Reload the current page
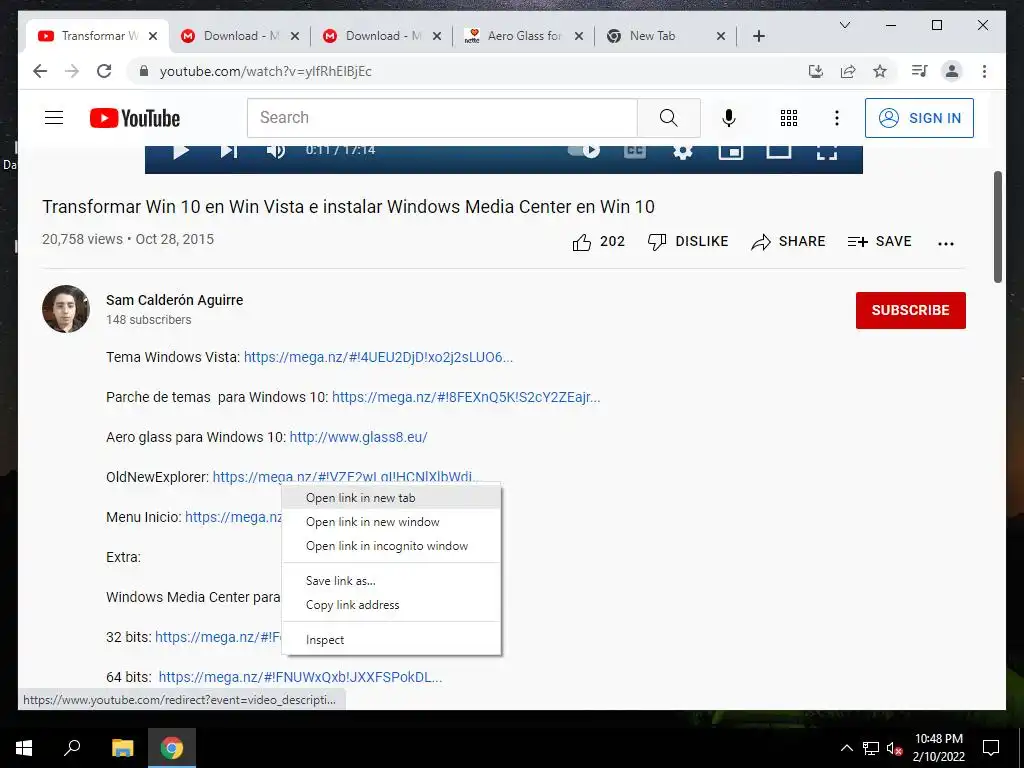 (x=104, y=71)
